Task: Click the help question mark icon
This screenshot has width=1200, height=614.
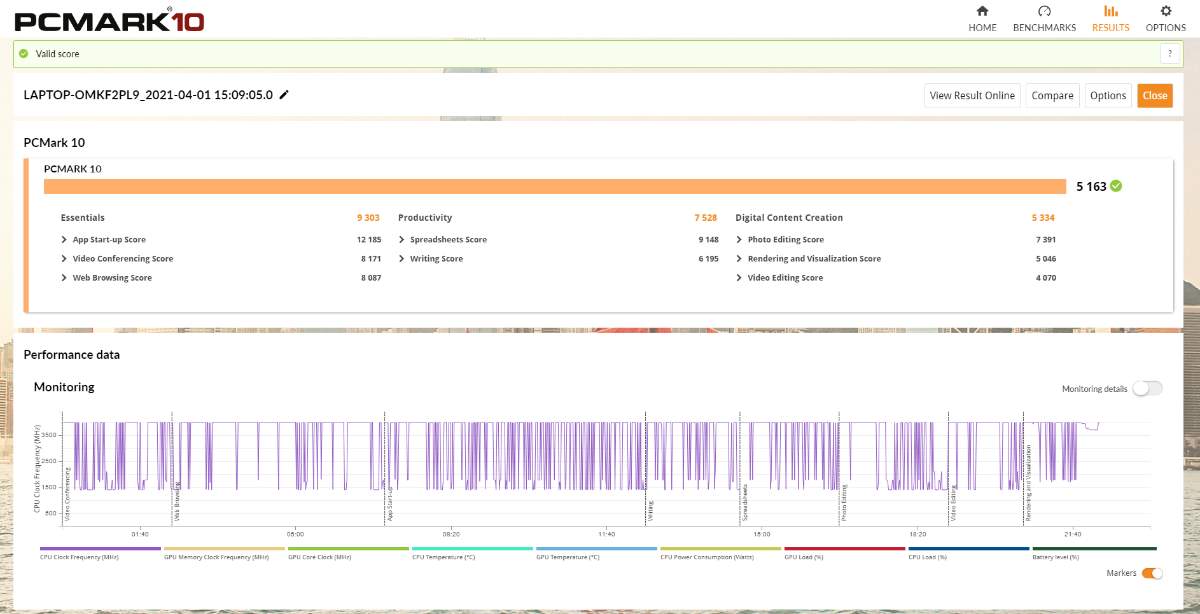Action: tap(1168, 54)
